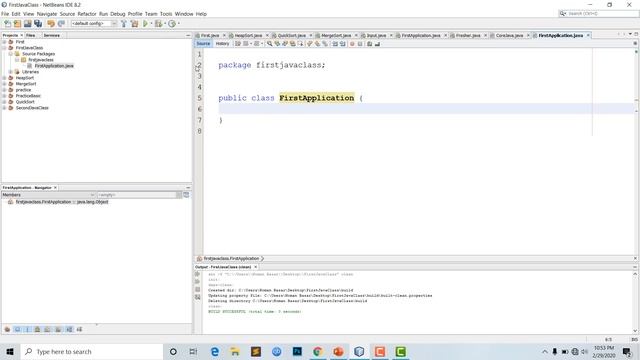This screenshot has width=640, height=360.
Task: Close the Output FirstJavaClass tab
Action: click(256, 267)
